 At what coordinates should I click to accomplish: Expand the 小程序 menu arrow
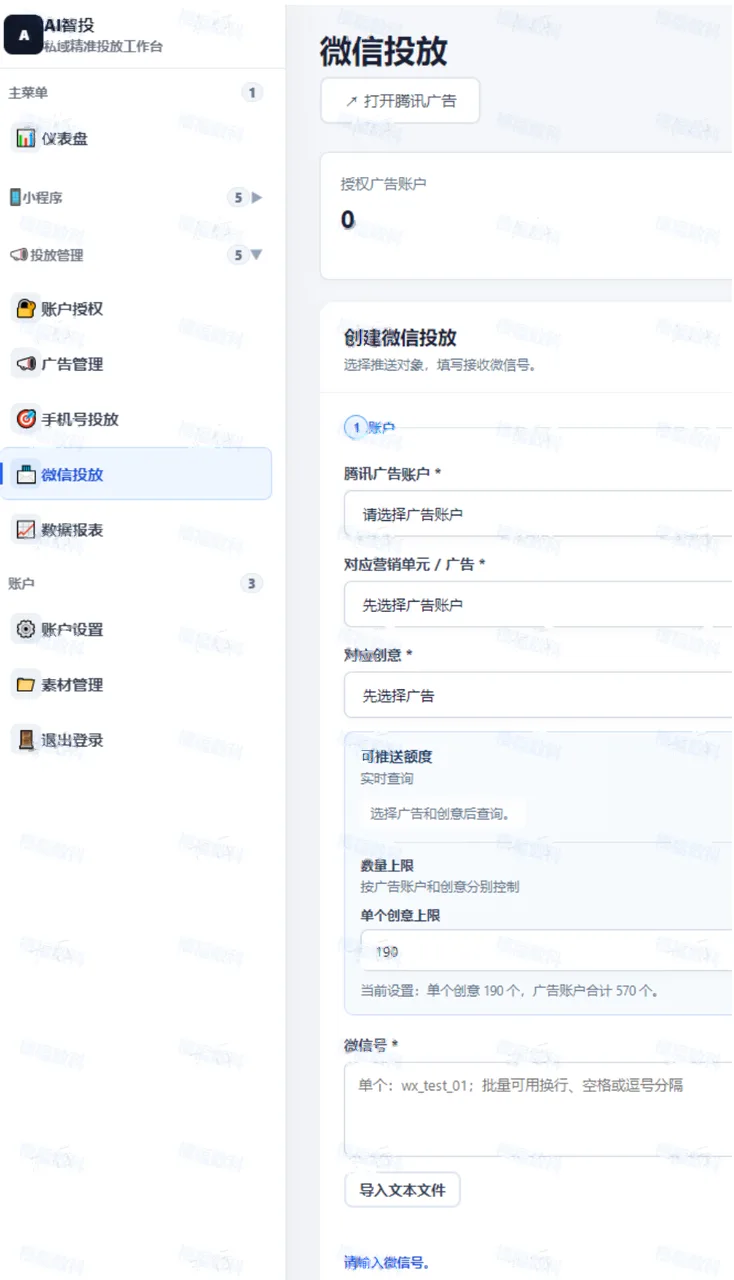(x=257, y=197)
